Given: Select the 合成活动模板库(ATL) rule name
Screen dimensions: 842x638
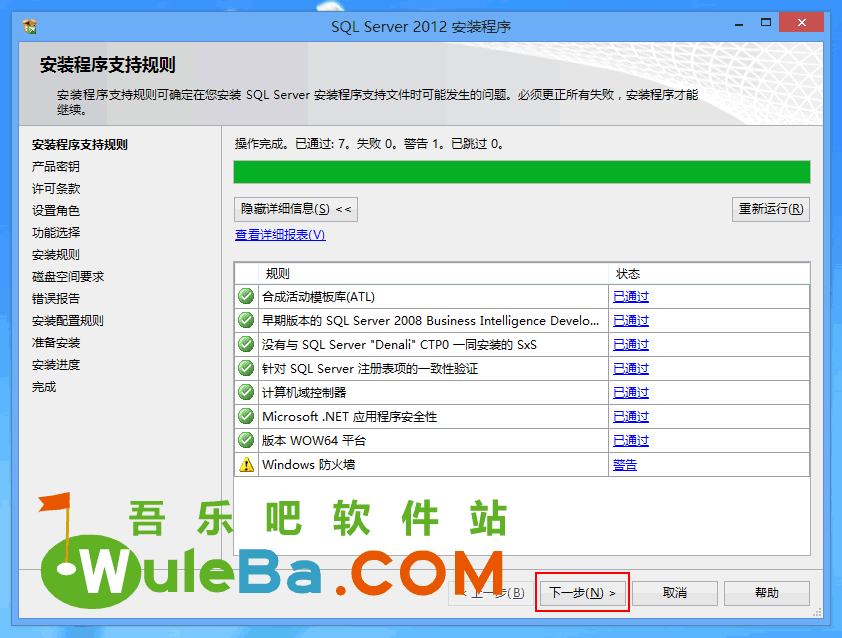Looking at the screenshot, I should [318, 296].
